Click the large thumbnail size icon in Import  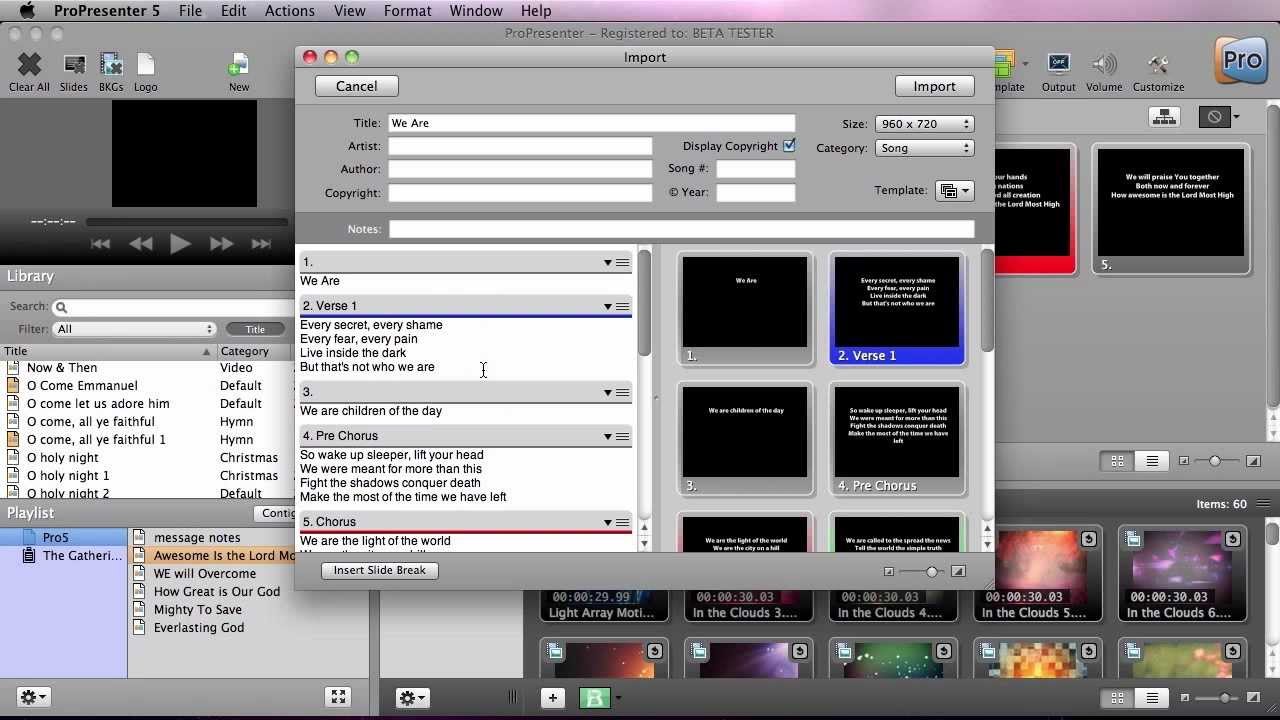point(958,571)
